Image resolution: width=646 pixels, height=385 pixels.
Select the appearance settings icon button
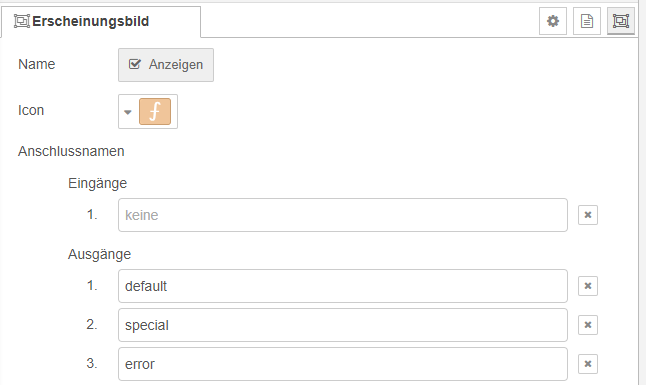[621, 21]
